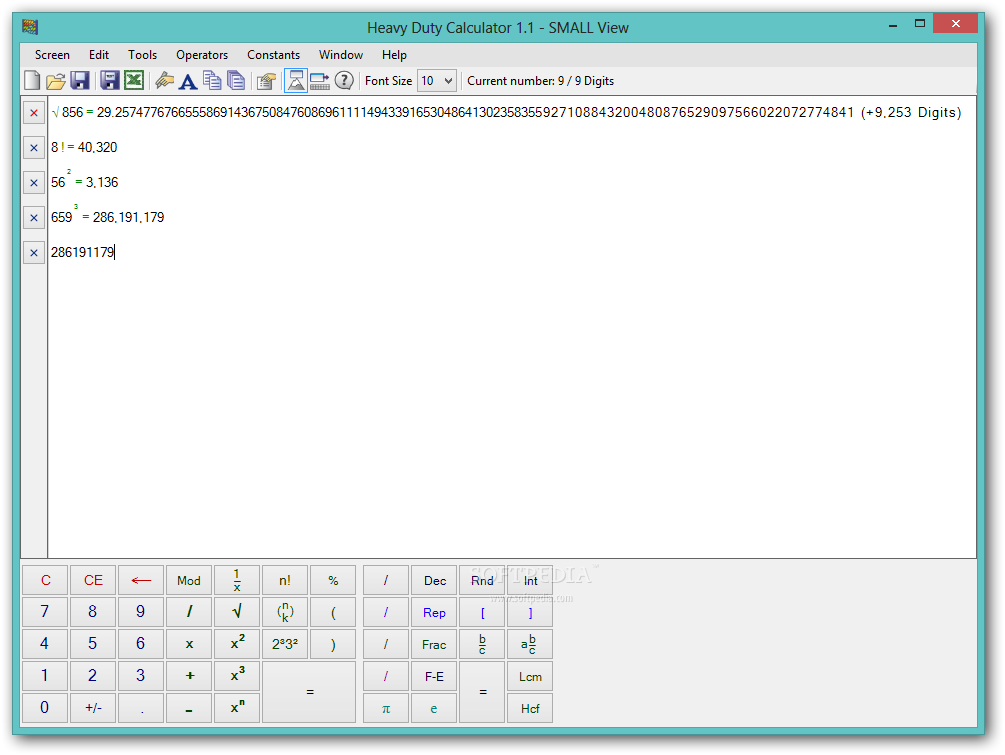The image size is (1005, 755).
Task: Delete the 56² = 3,136 row
Action: point(34,183)
